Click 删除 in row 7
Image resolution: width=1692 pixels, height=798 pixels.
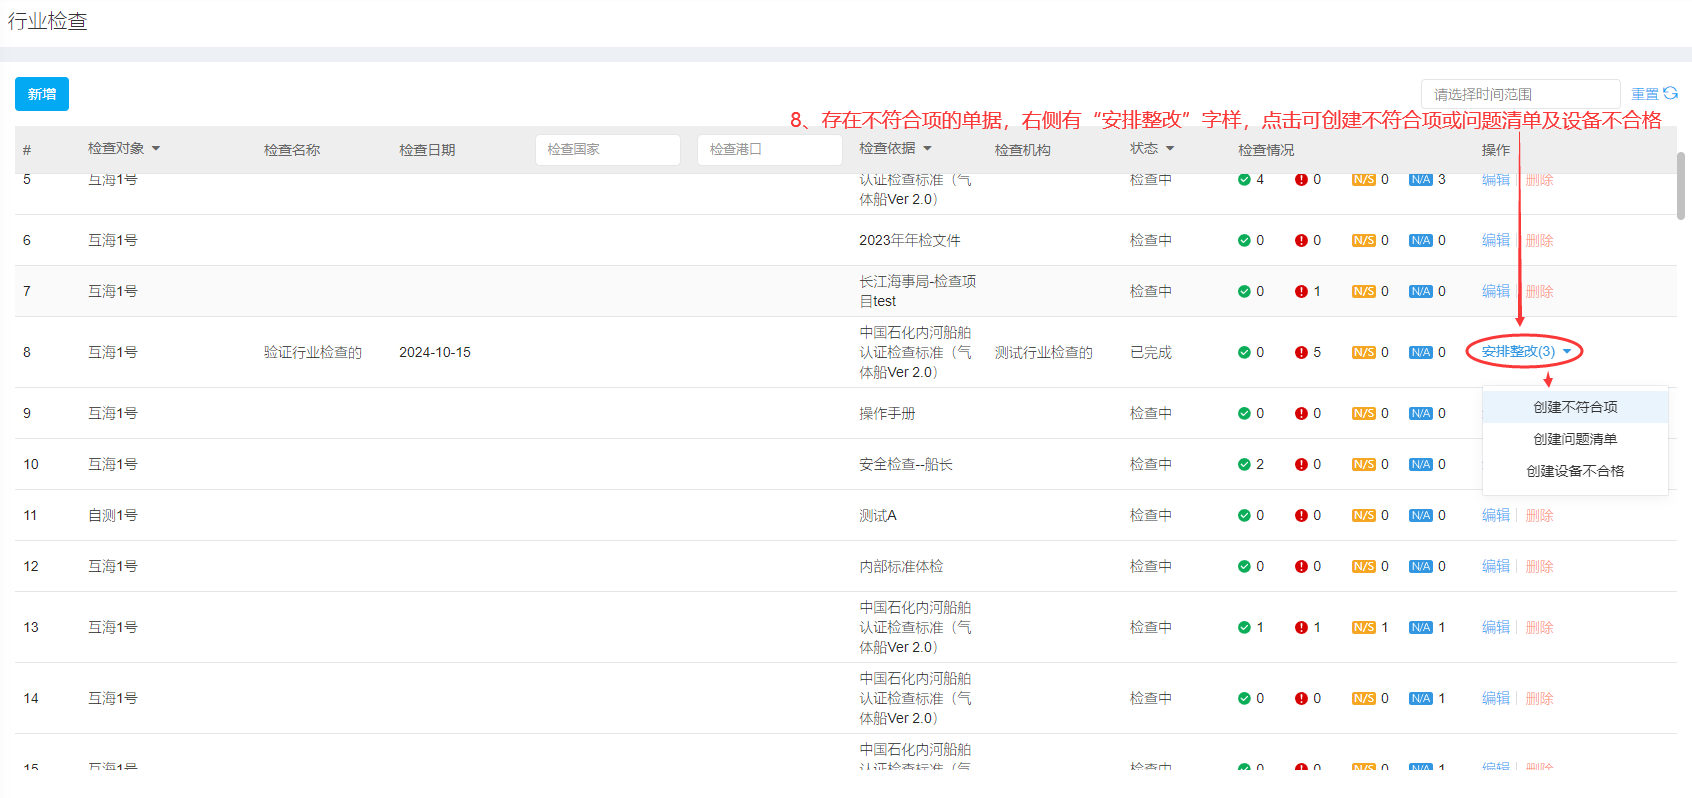(1539, 291)
